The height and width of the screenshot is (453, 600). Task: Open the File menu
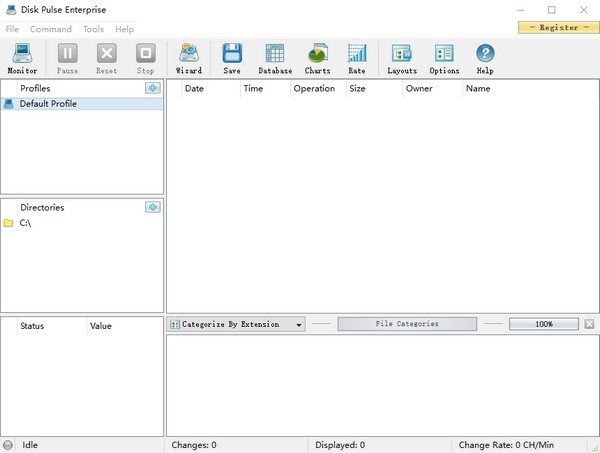click(x=12, y=29)
